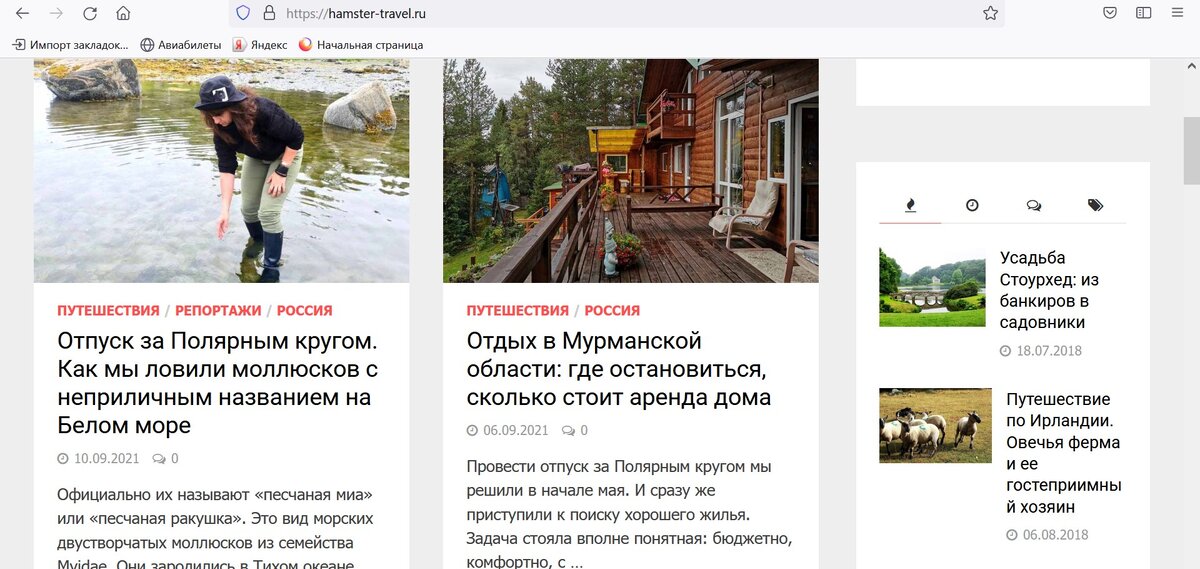Screen dimensions: 1200x569
Task: Click the tracking protection shield icon
Action: (243, 14)
